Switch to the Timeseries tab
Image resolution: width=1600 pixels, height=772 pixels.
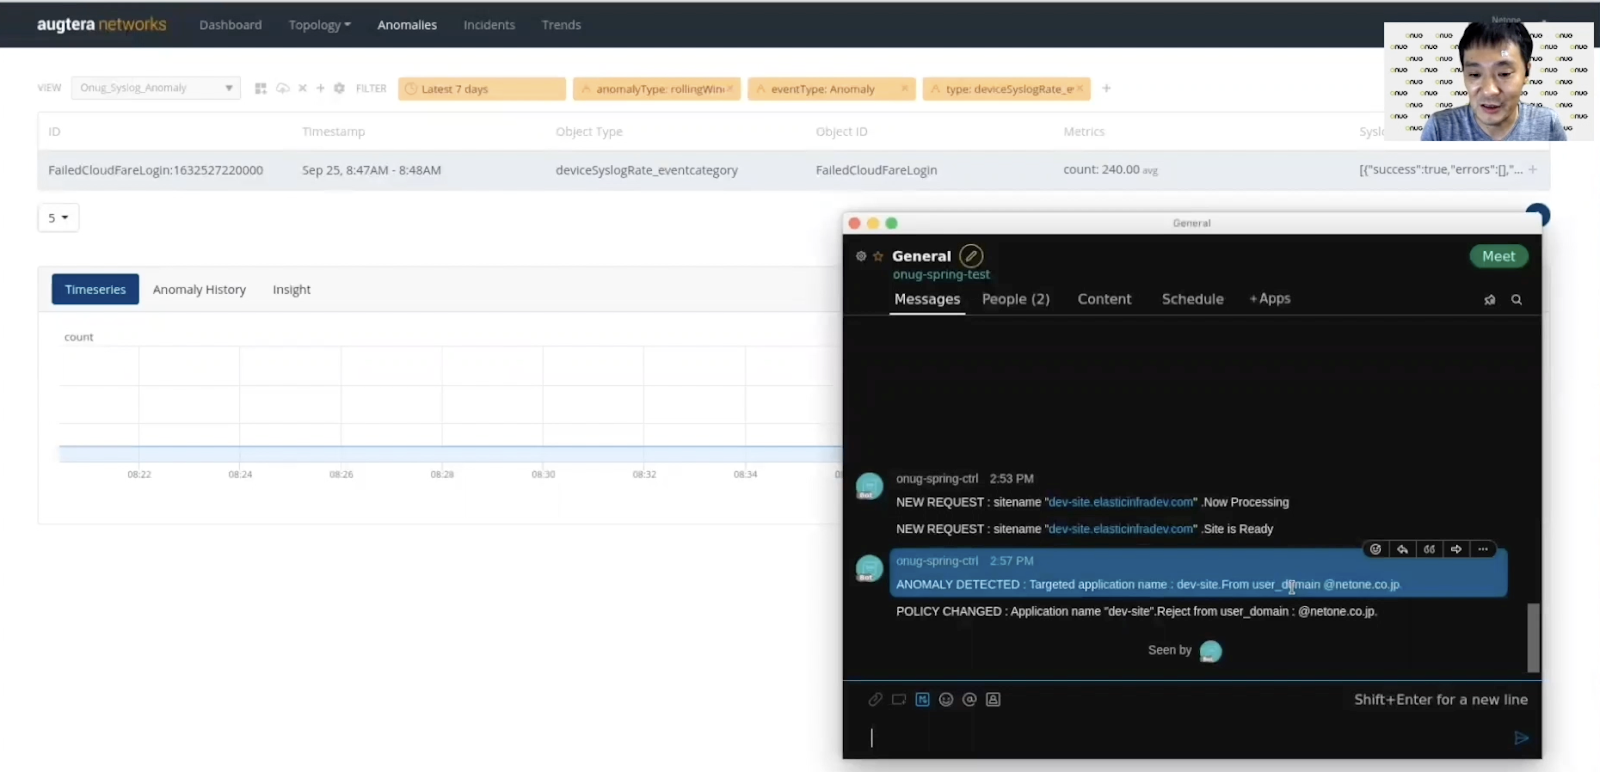(x=95, y=289)
